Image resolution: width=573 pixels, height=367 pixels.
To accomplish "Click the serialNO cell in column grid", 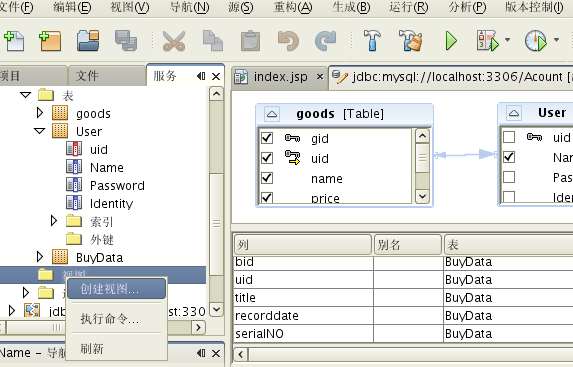I will pos(303,333).
